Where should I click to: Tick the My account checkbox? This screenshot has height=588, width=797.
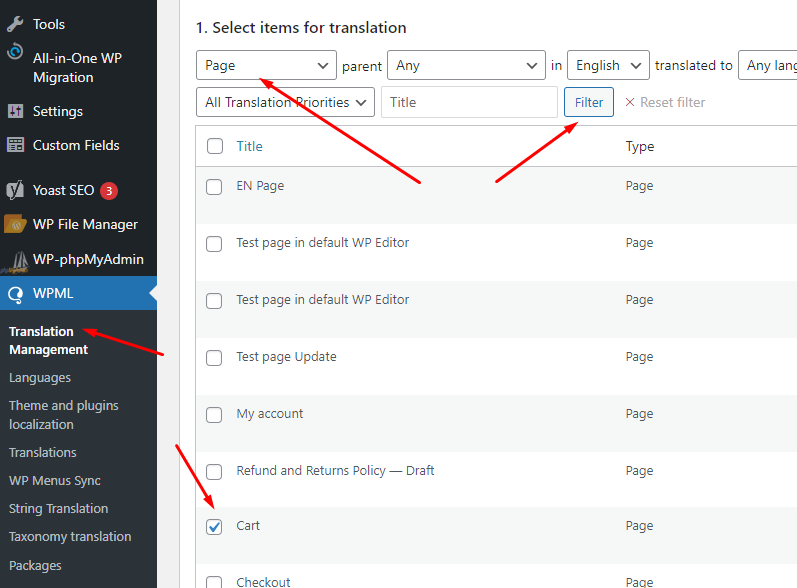click(214, 415)
